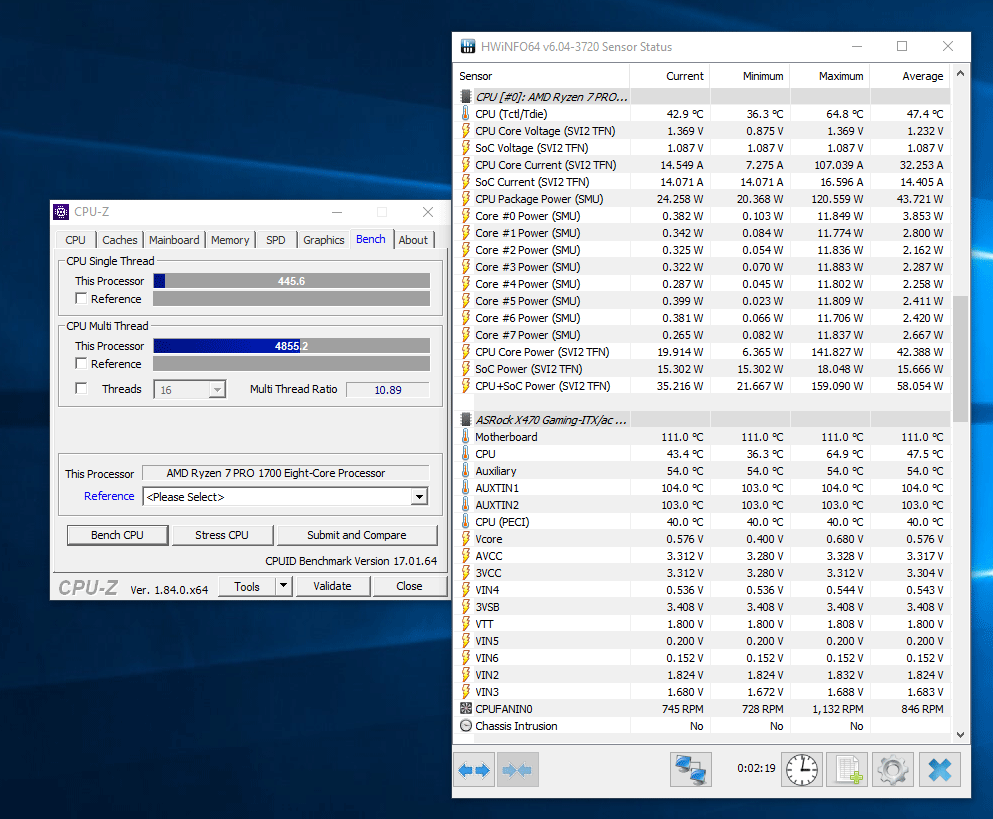Click lightning icon beside CPU Core Voltage

[x=465, y=130]
